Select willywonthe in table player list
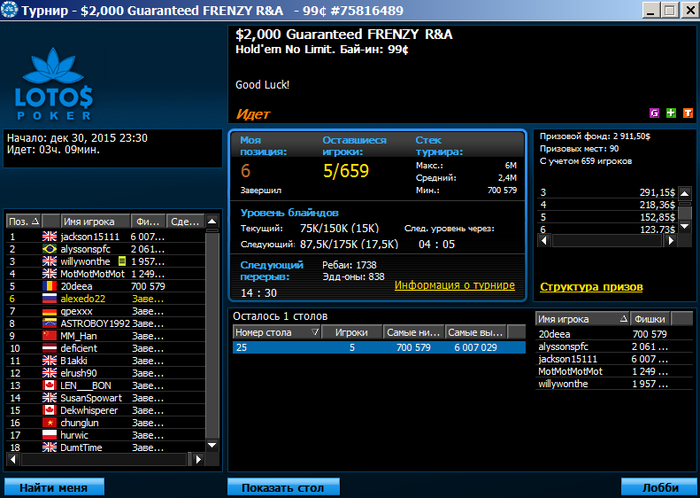This screenshot has height=498, width=700. (x=614, y=384)
